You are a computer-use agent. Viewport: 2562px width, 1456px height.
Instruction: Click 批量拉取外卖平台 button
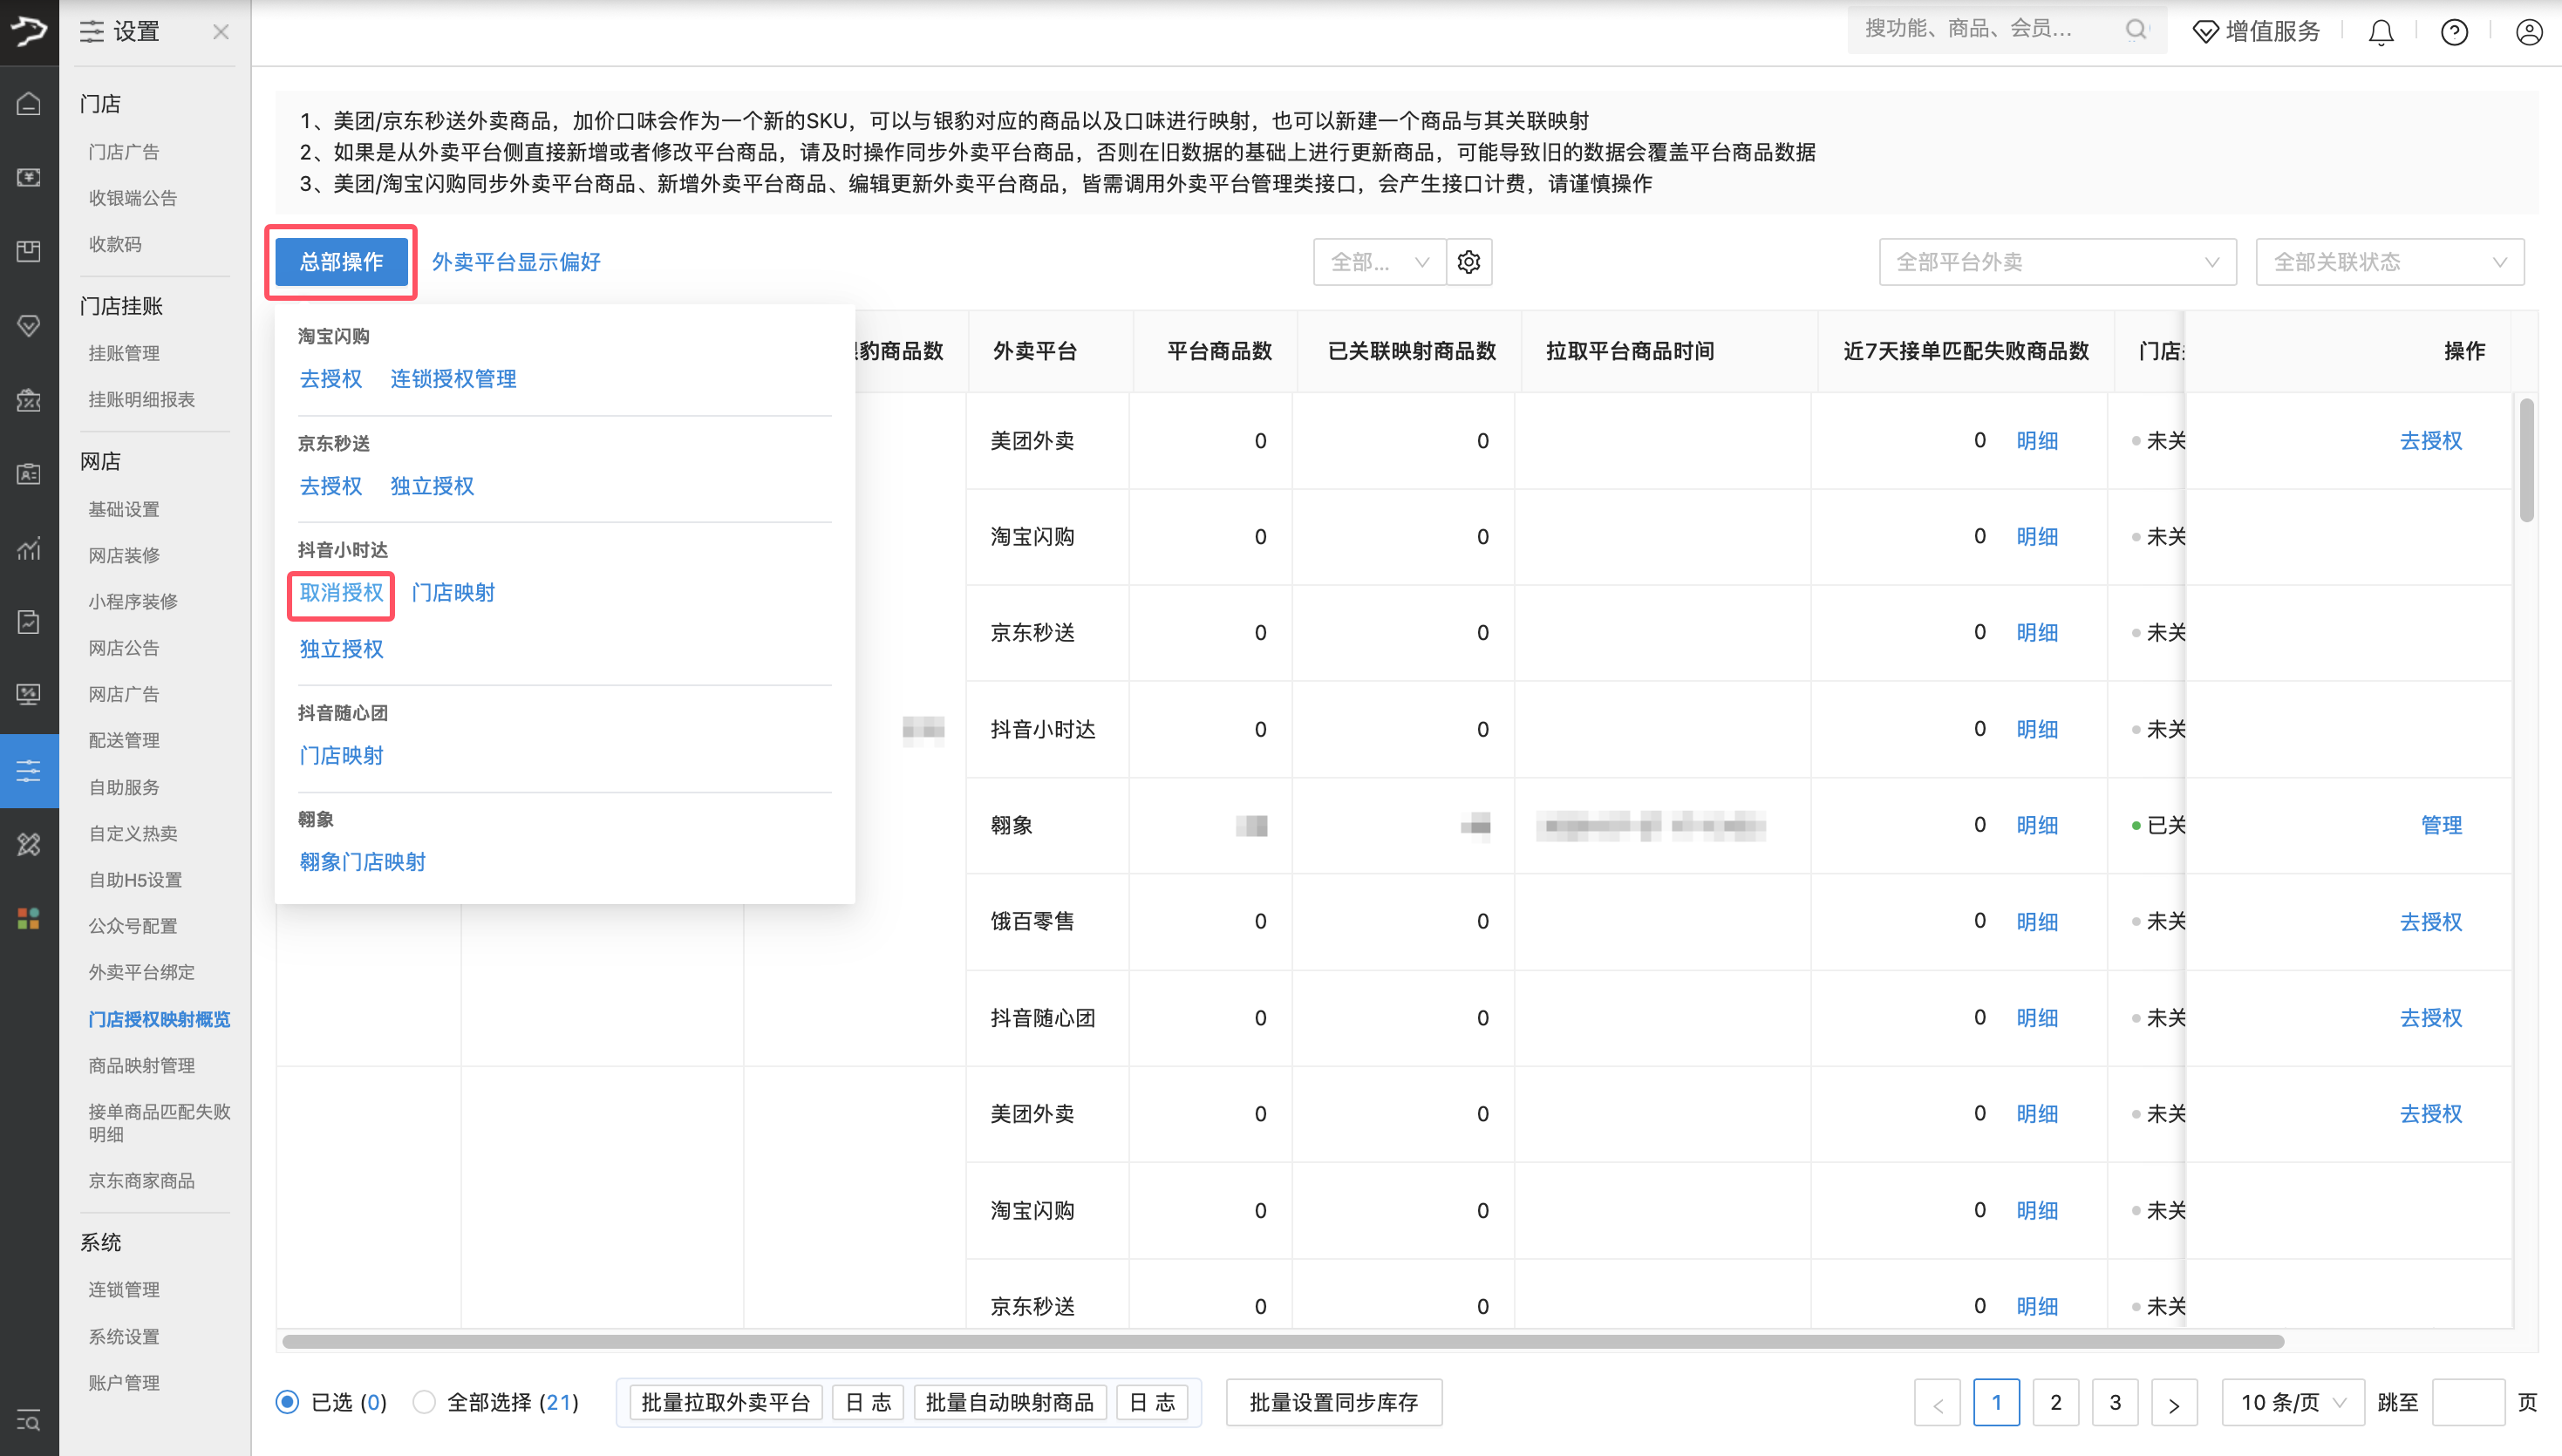(725, 1402)
